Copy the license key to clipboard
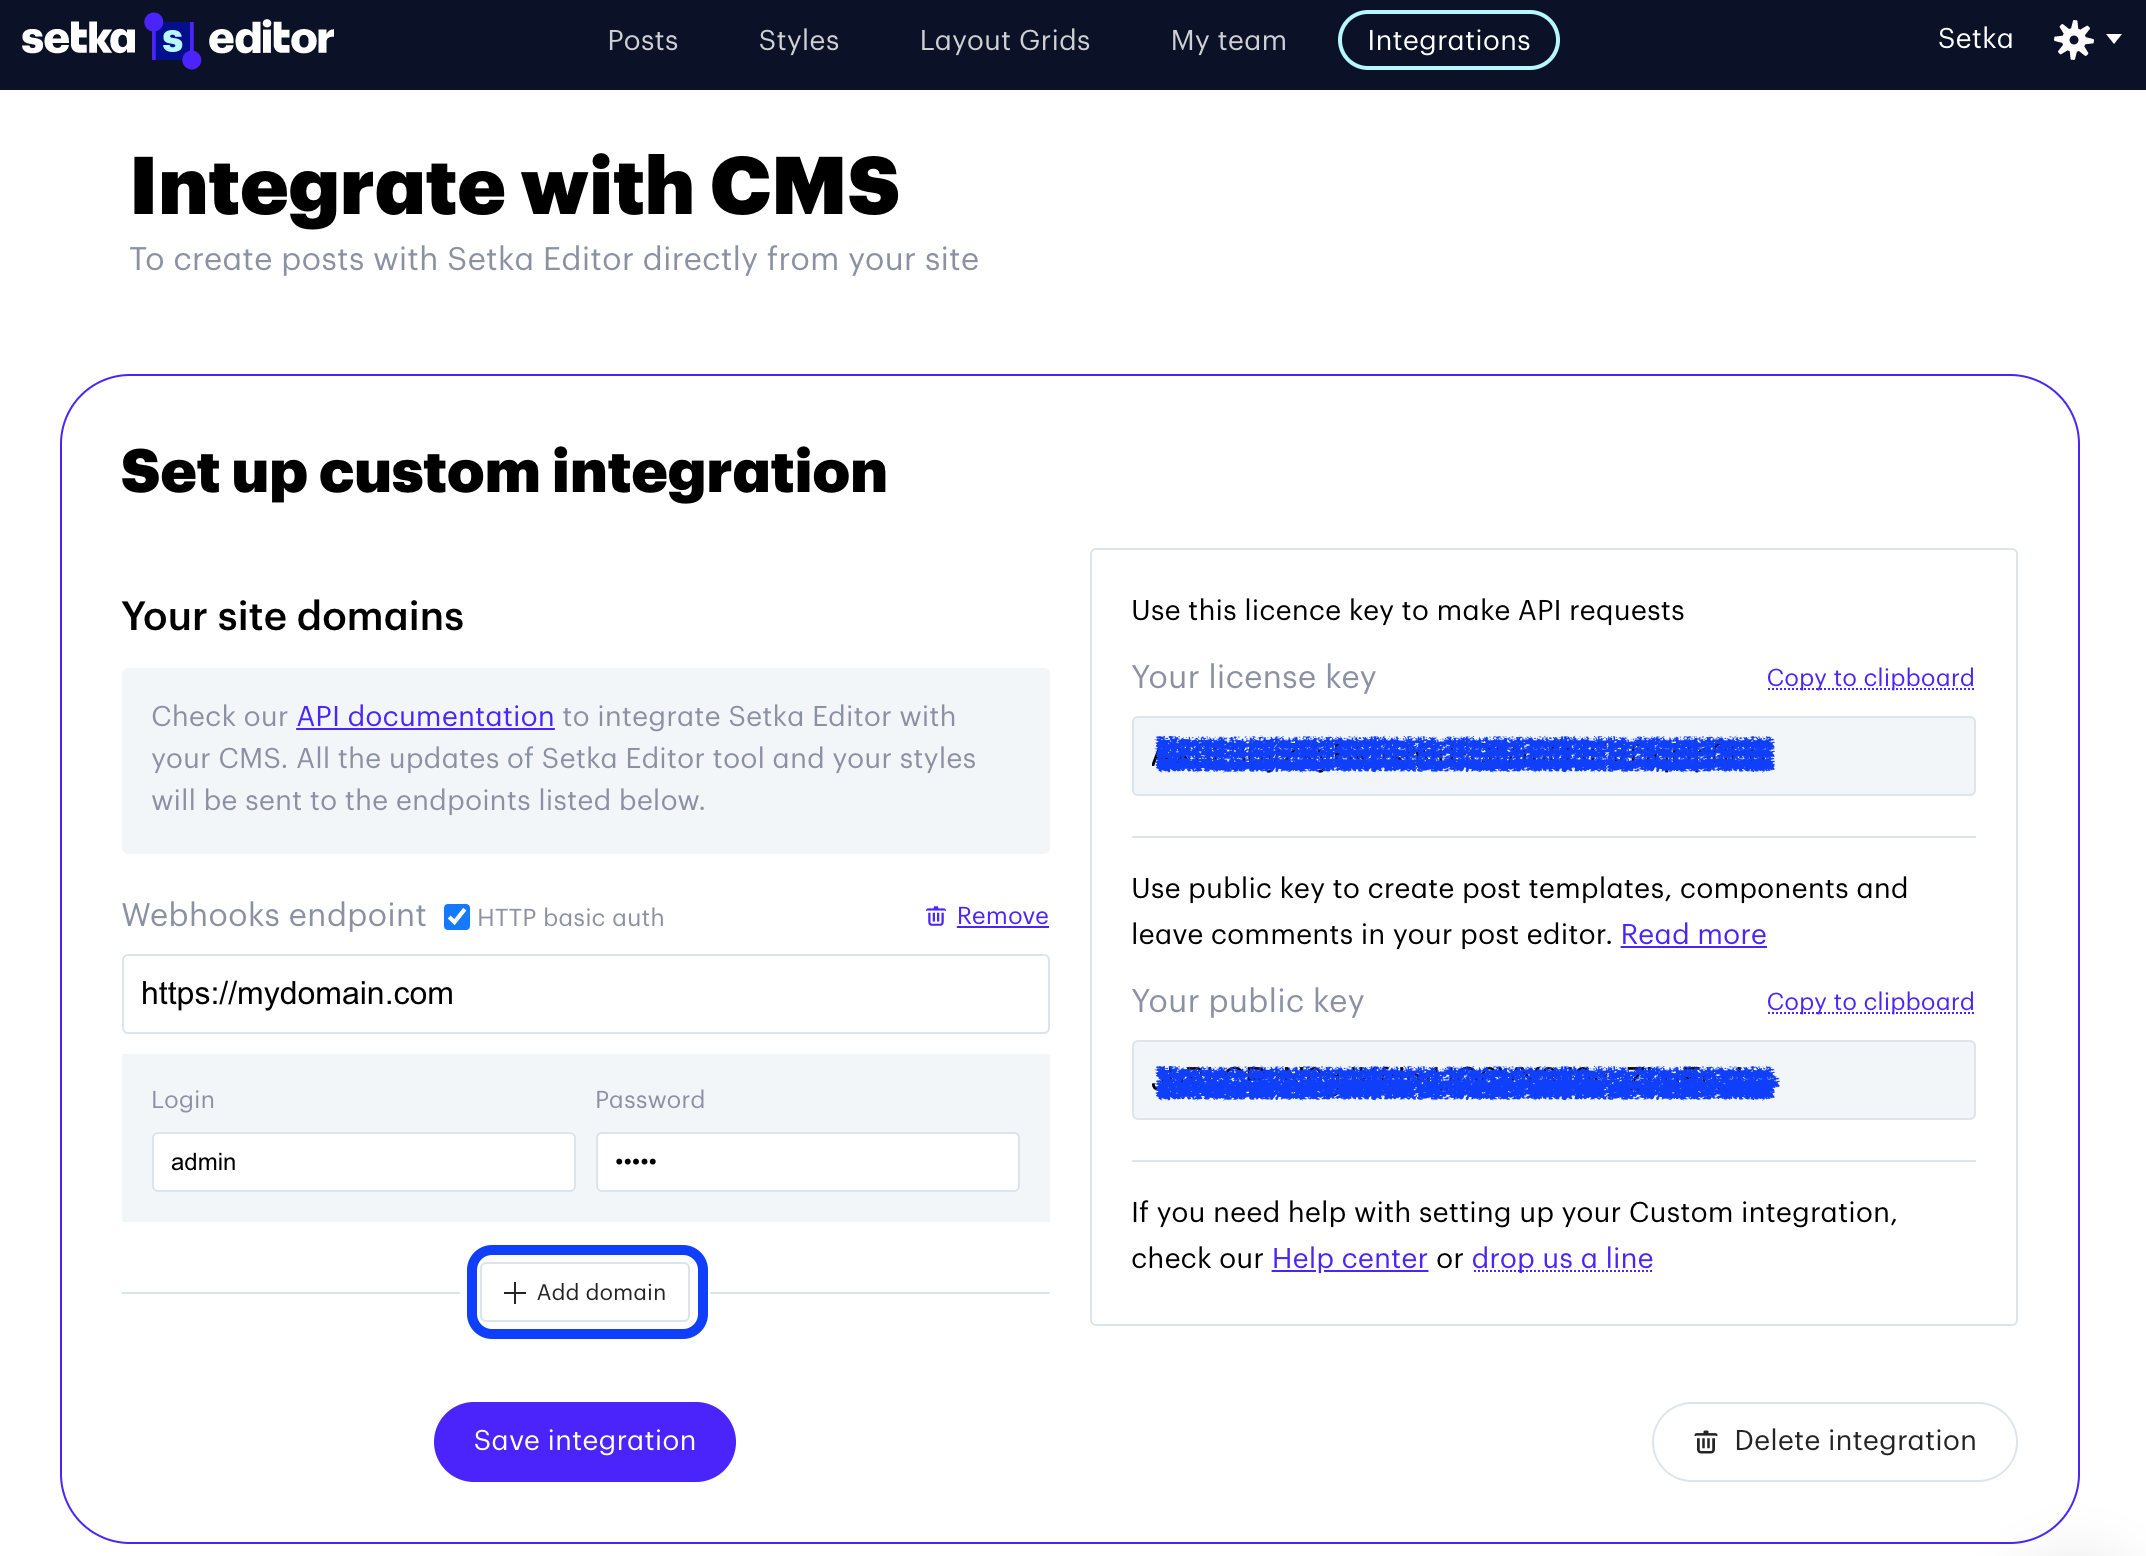 [x=1870, y=678]
